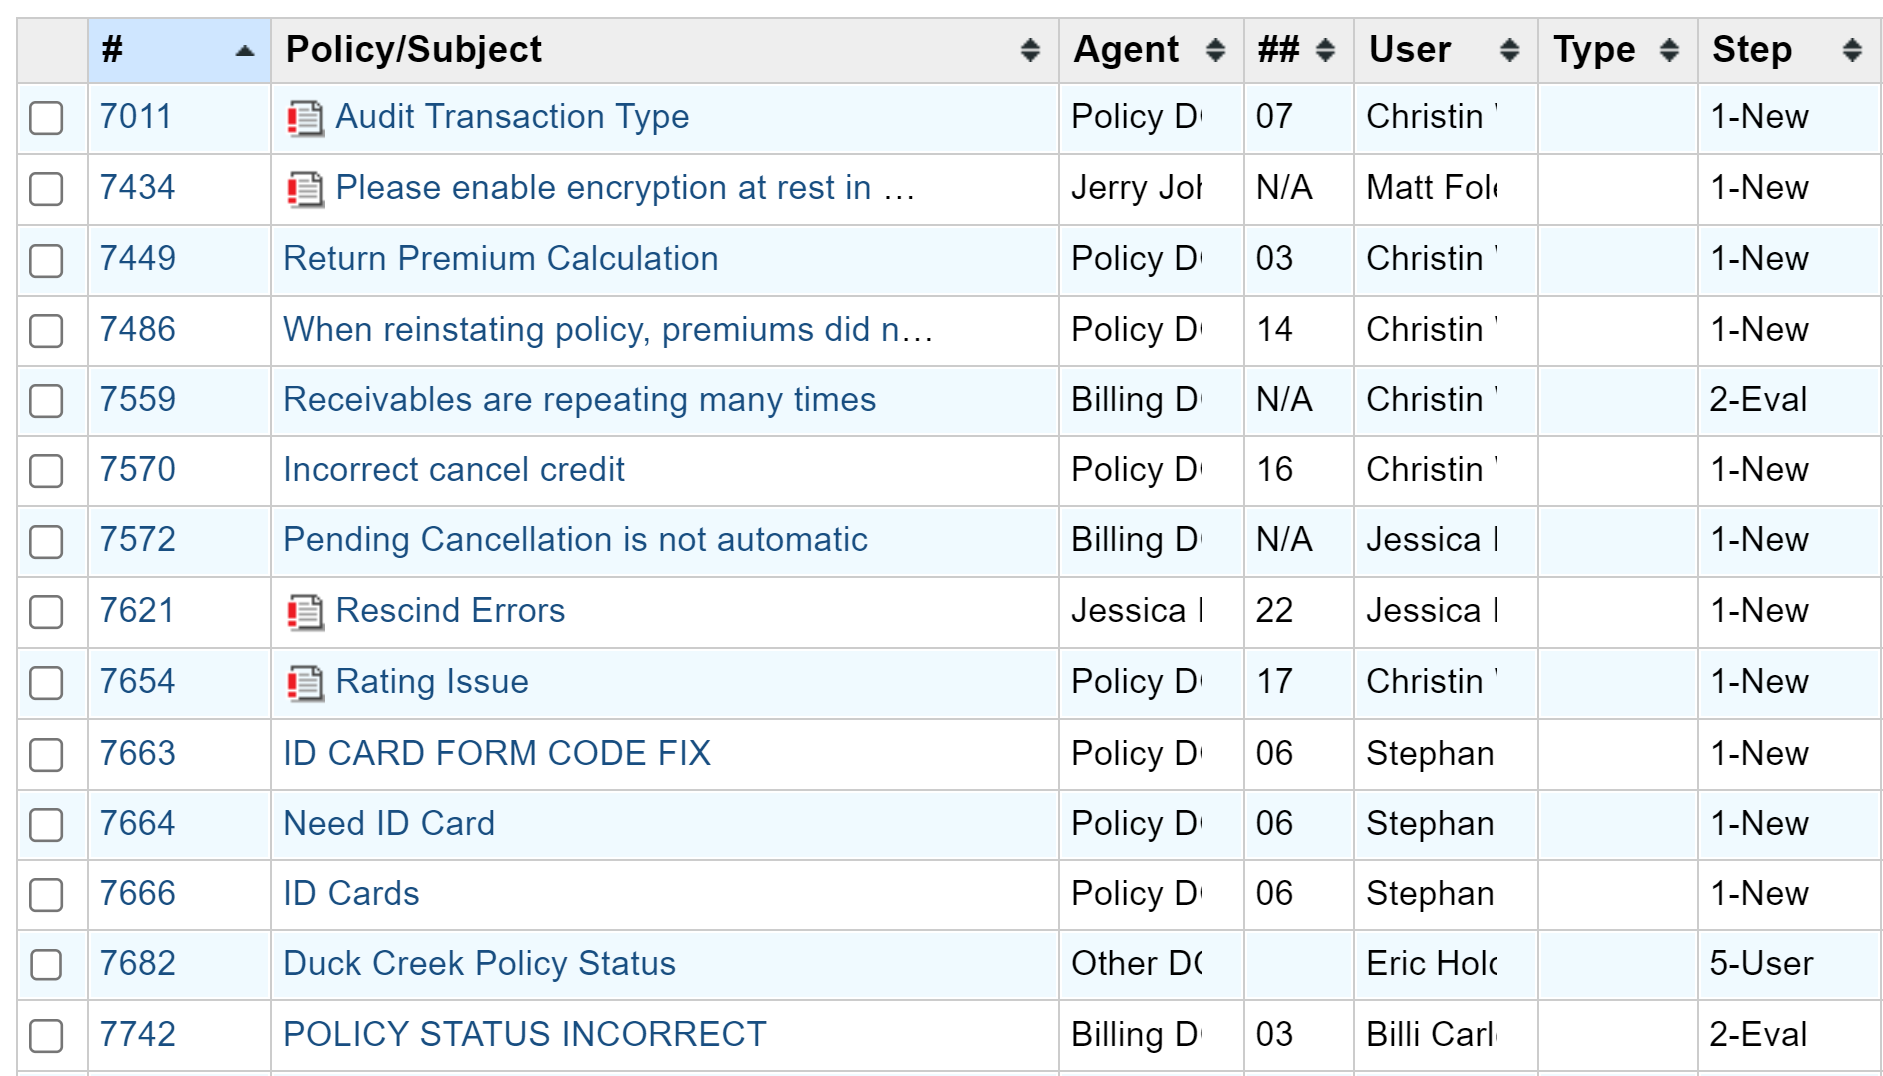This screenshot has width=1883, height=1076.
Task: Click sort arrows in User column header
Action: [x=1509, y=50]
